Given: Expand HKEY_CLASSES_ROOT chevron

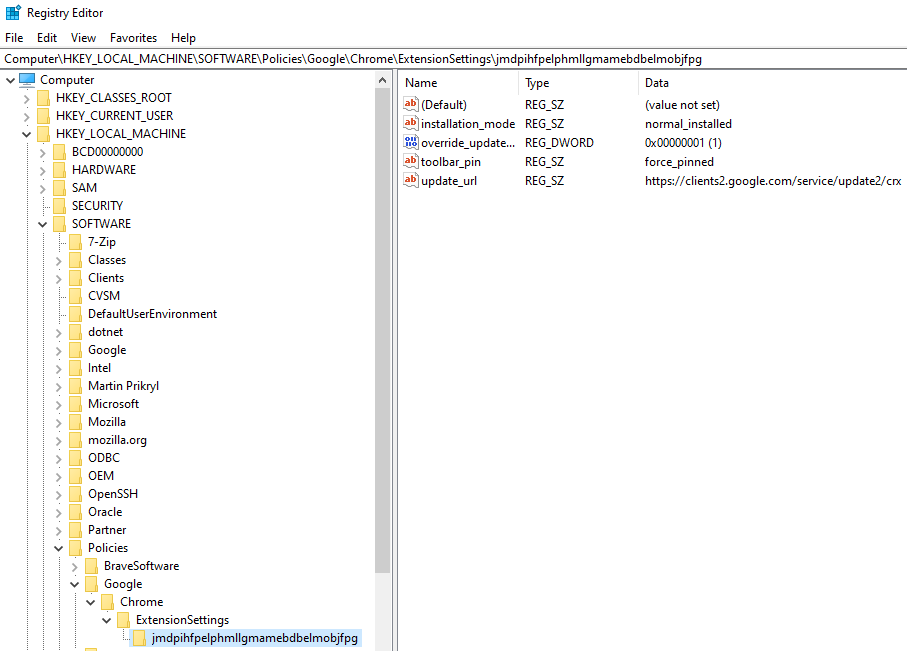Looking at the screenshot, I should [27, 98].
